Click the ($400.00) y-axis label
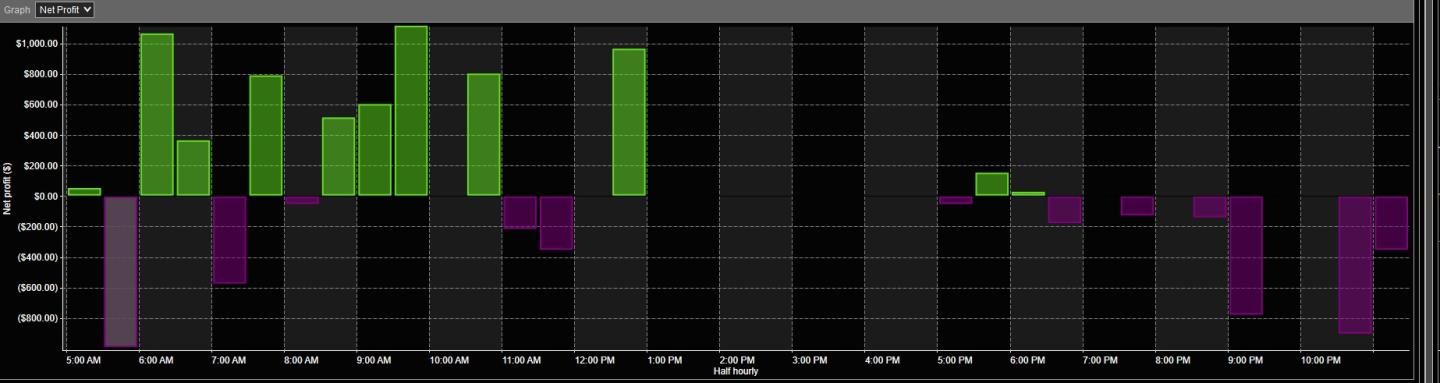 coord(39,257)
